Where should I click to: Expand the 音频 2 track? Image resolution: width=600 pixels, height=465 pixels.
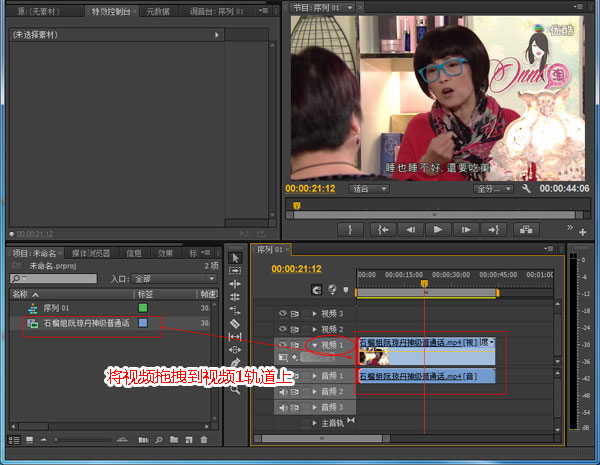tap(315, 392)
